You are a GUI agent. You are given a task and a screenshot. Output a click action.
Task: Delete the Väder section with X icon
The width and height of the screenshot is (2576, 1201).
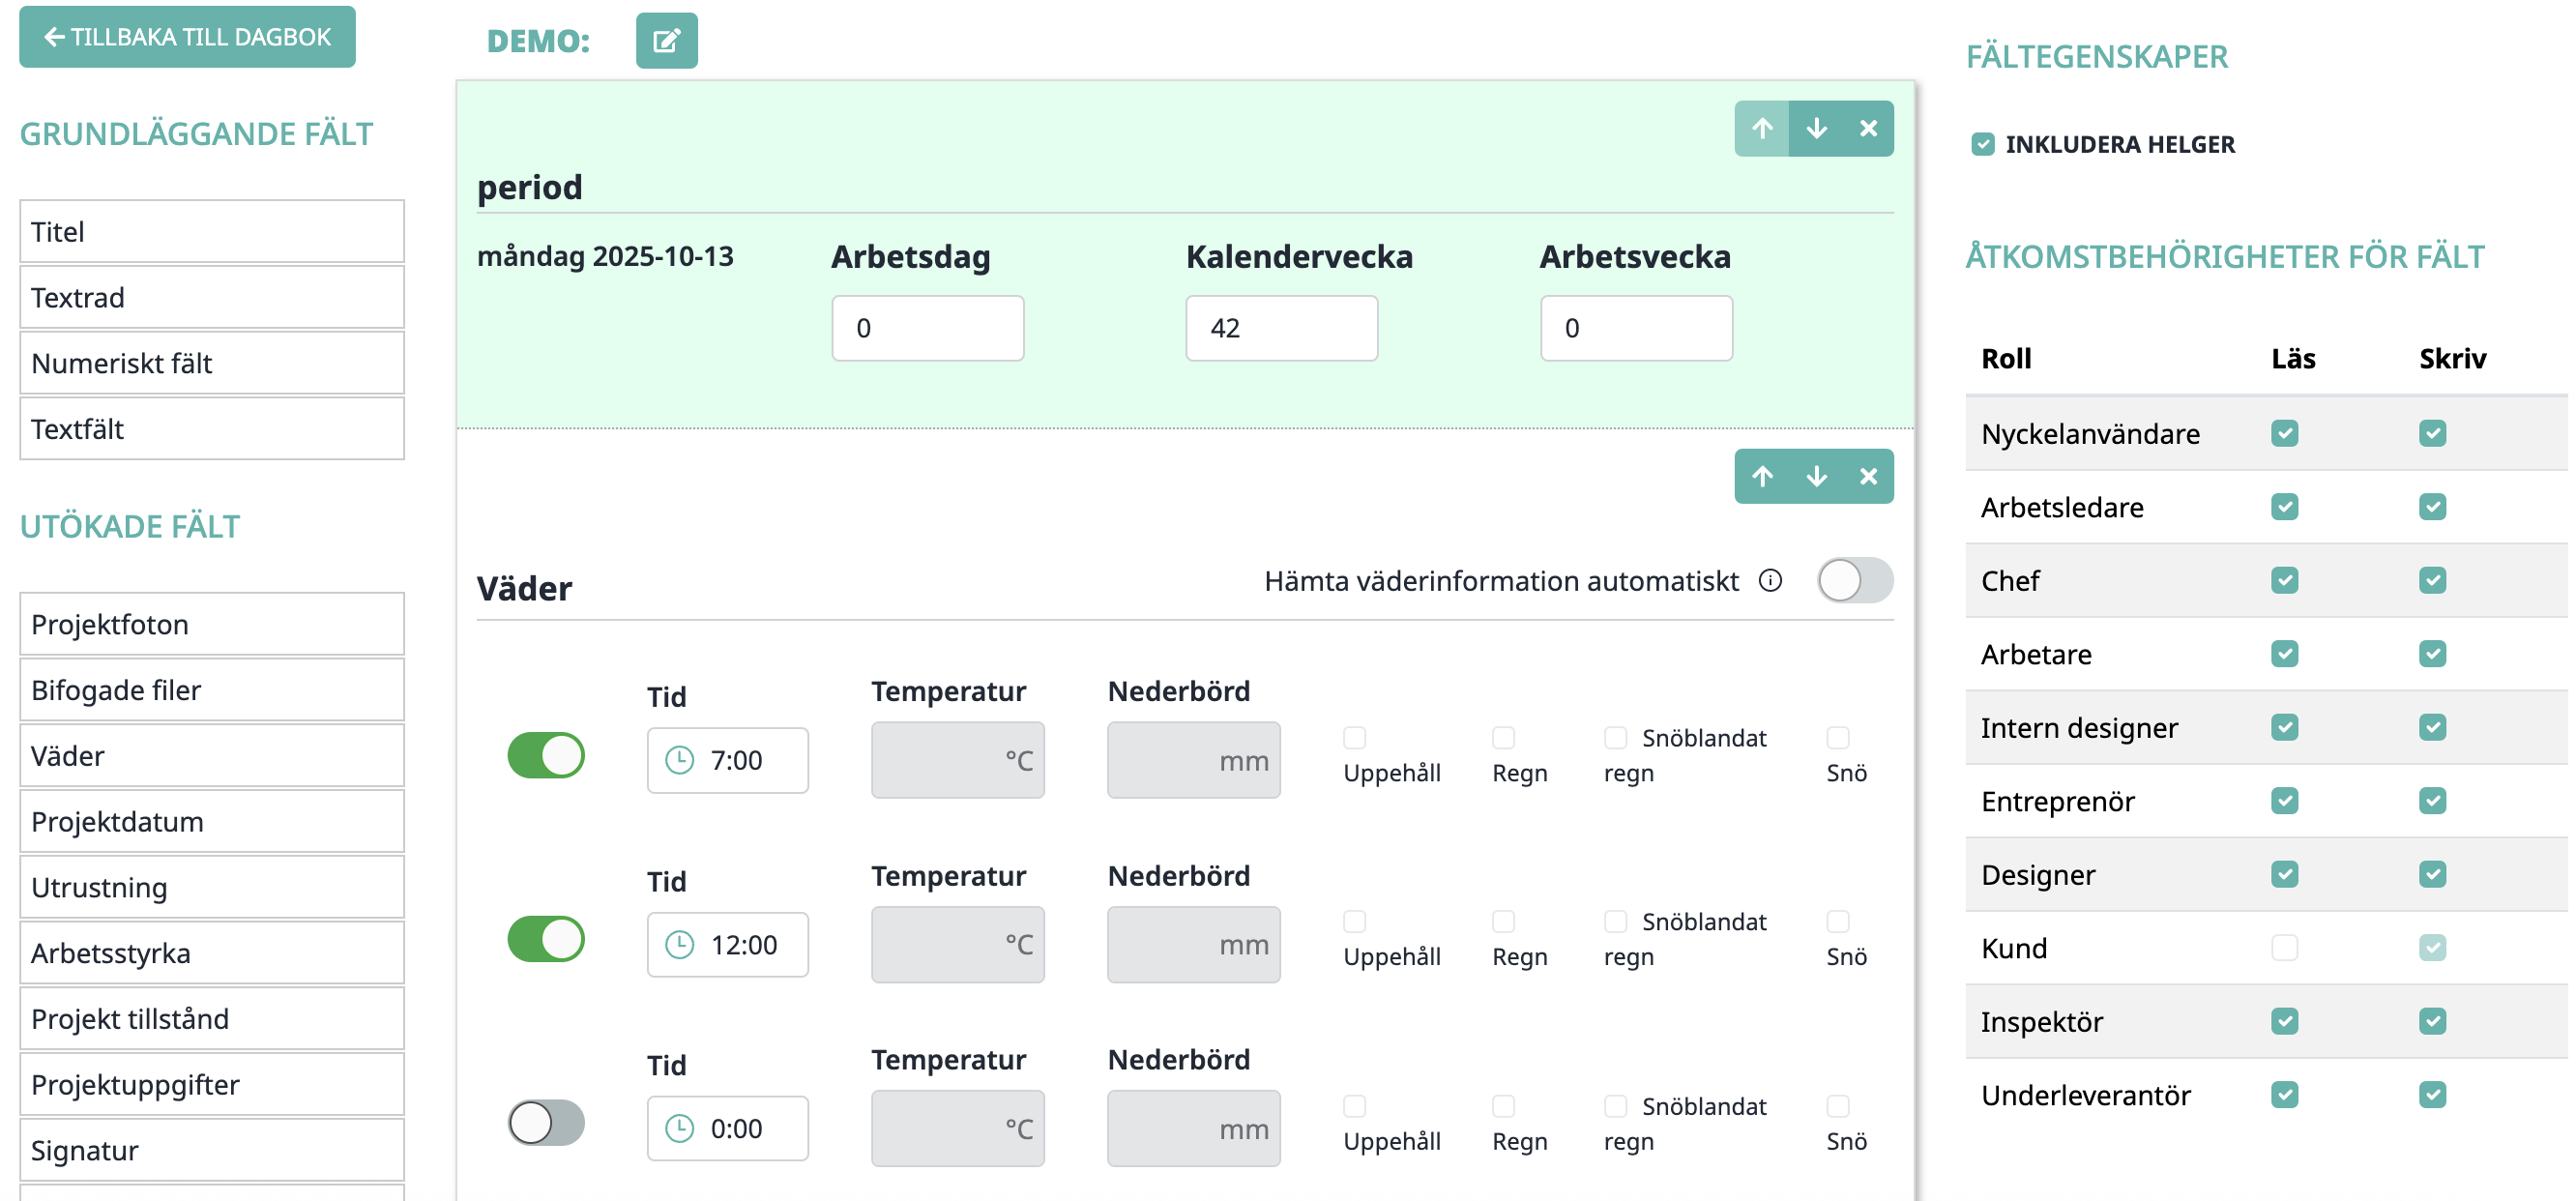tap(1867, 477)
